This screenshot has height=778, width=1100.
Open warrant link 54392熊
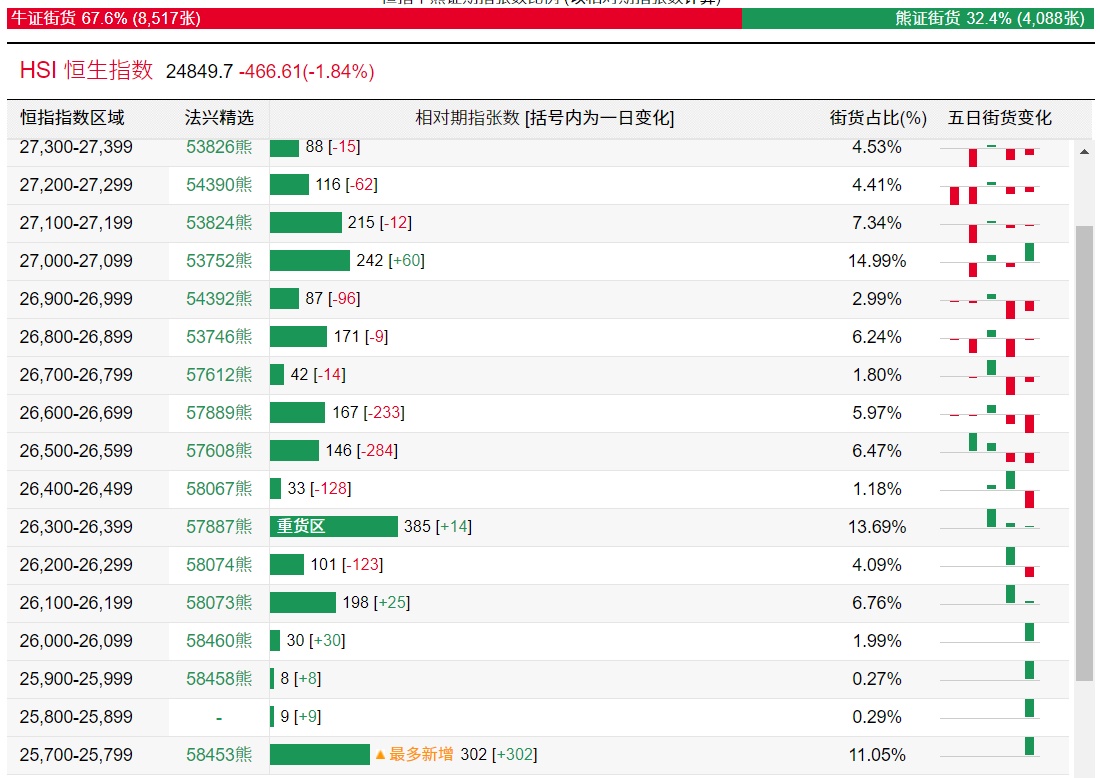tap(219, 298)
